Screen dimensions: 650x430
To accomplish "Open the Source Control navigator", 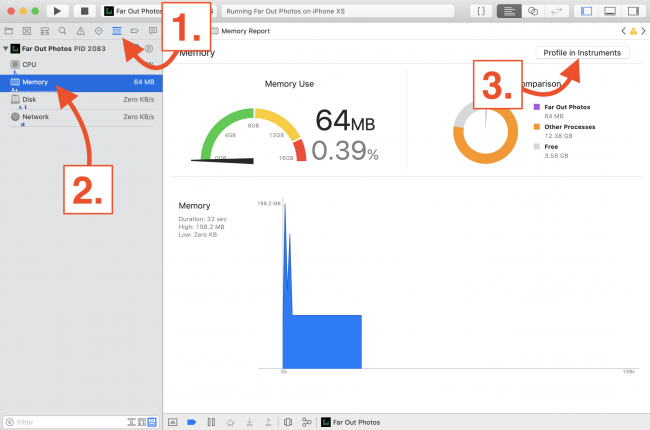I will point(27,31).
